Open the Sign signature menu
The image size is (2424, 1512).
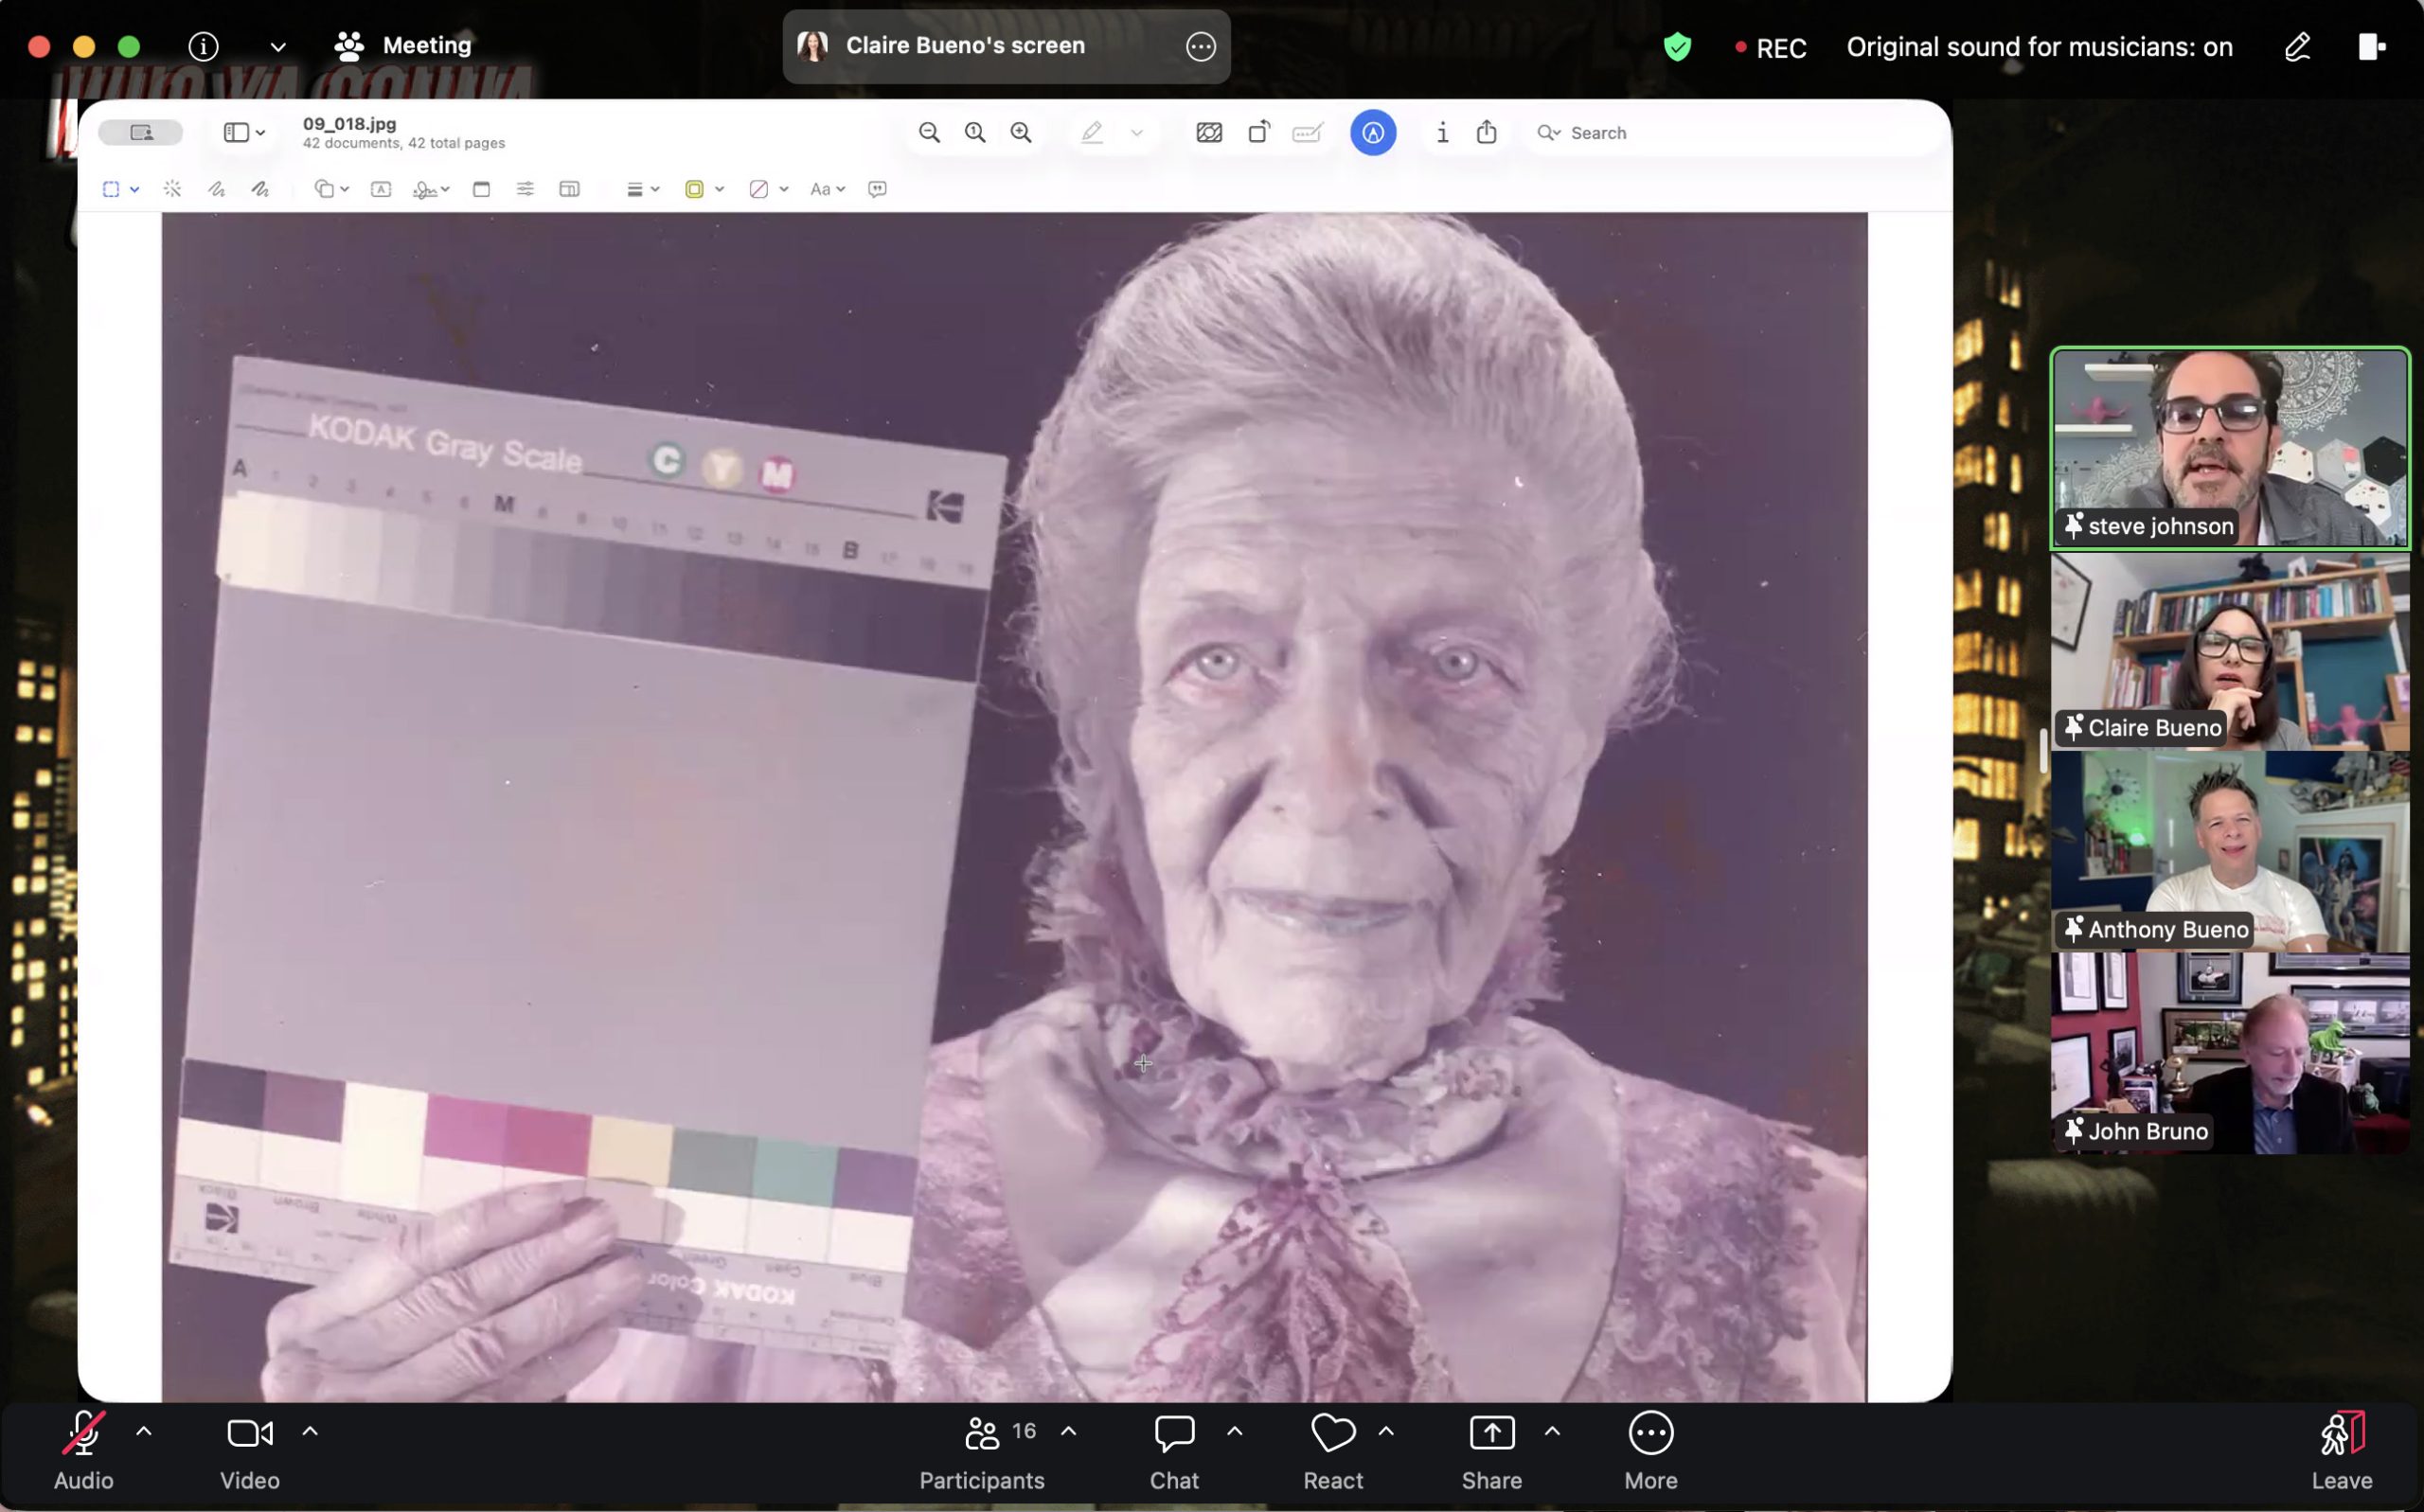431,189
